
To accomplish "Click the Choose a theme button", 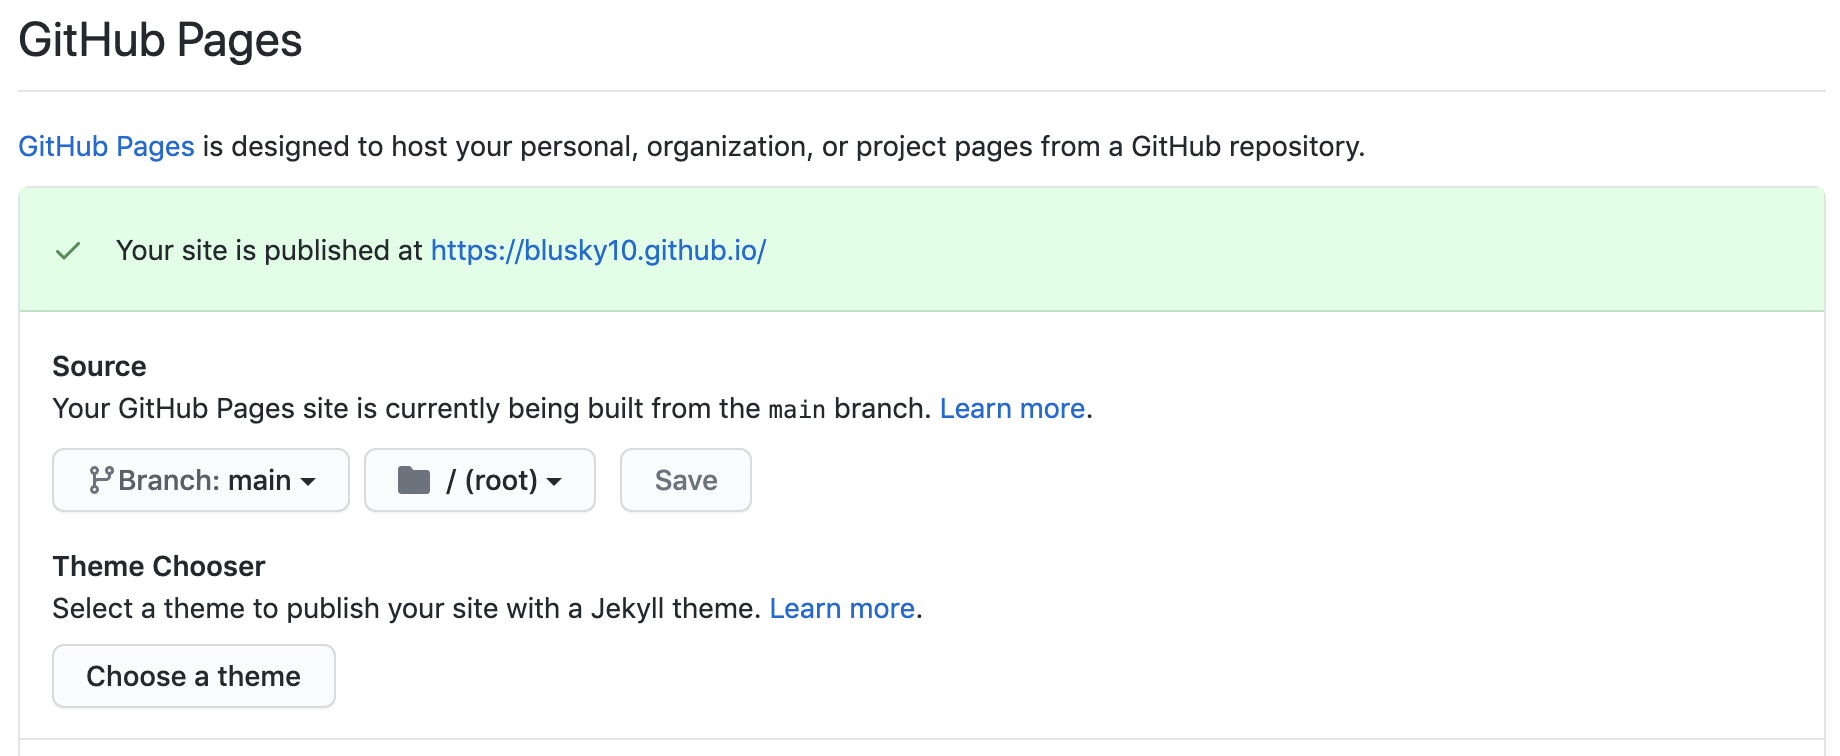I will pyautogui.click(x=194, y=676).
